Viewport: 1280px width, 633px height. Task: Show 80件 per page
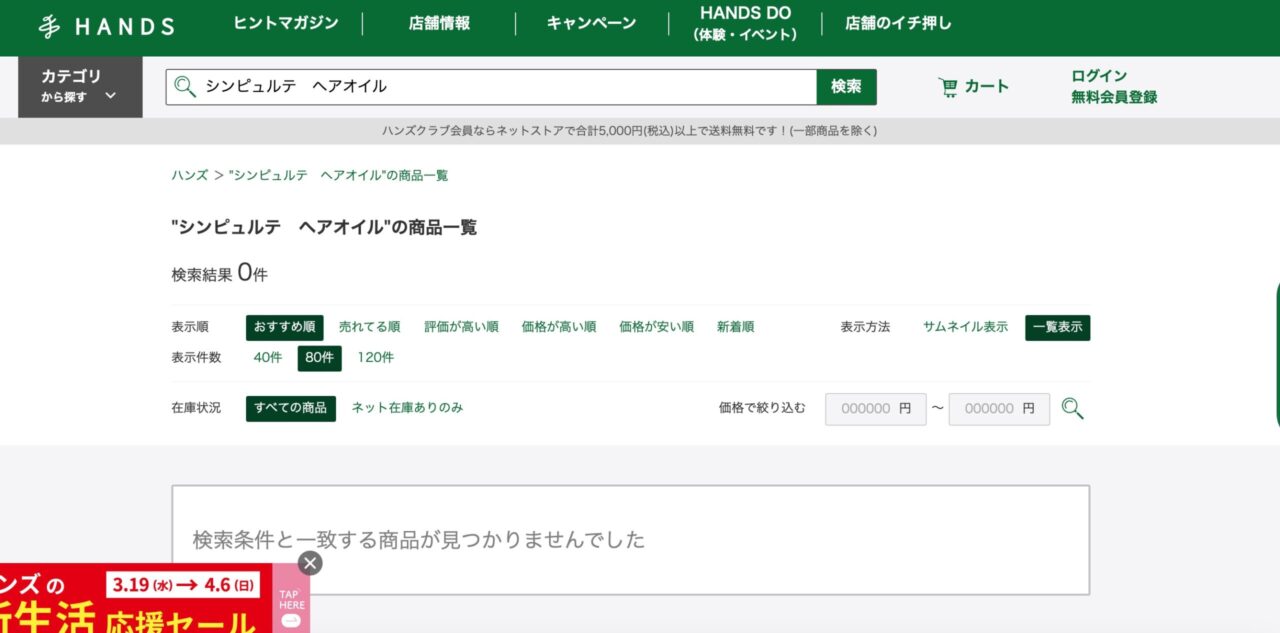point(319,357)
